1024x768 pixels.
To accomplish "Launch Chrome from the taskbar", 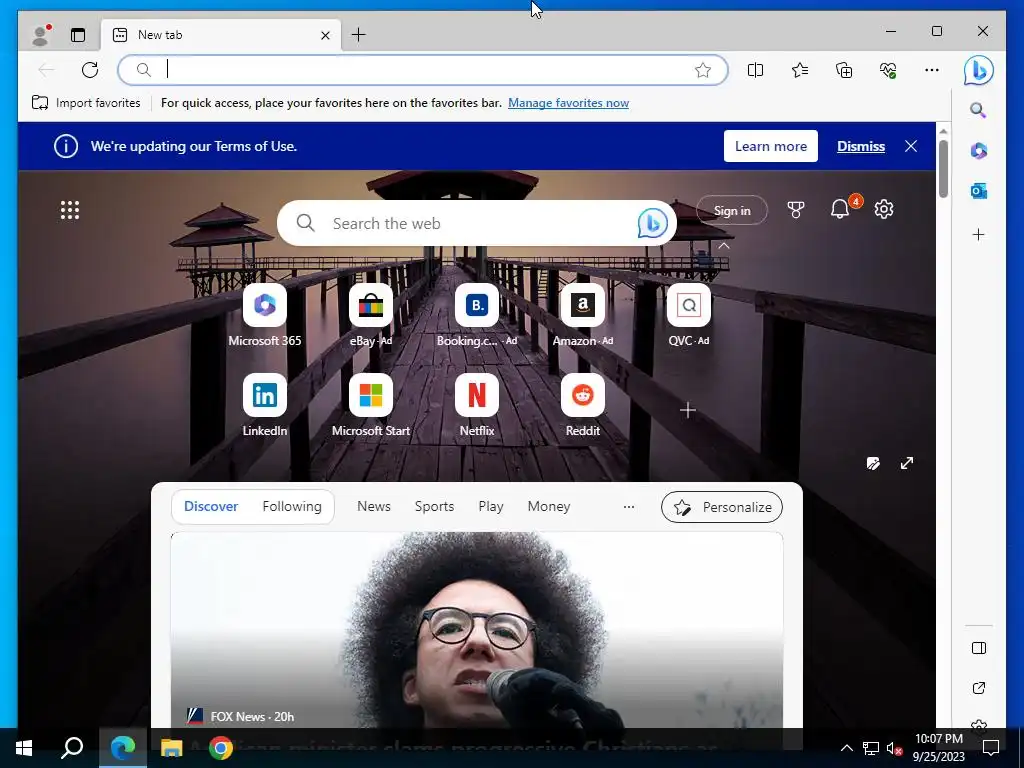I will click(221, 748).
